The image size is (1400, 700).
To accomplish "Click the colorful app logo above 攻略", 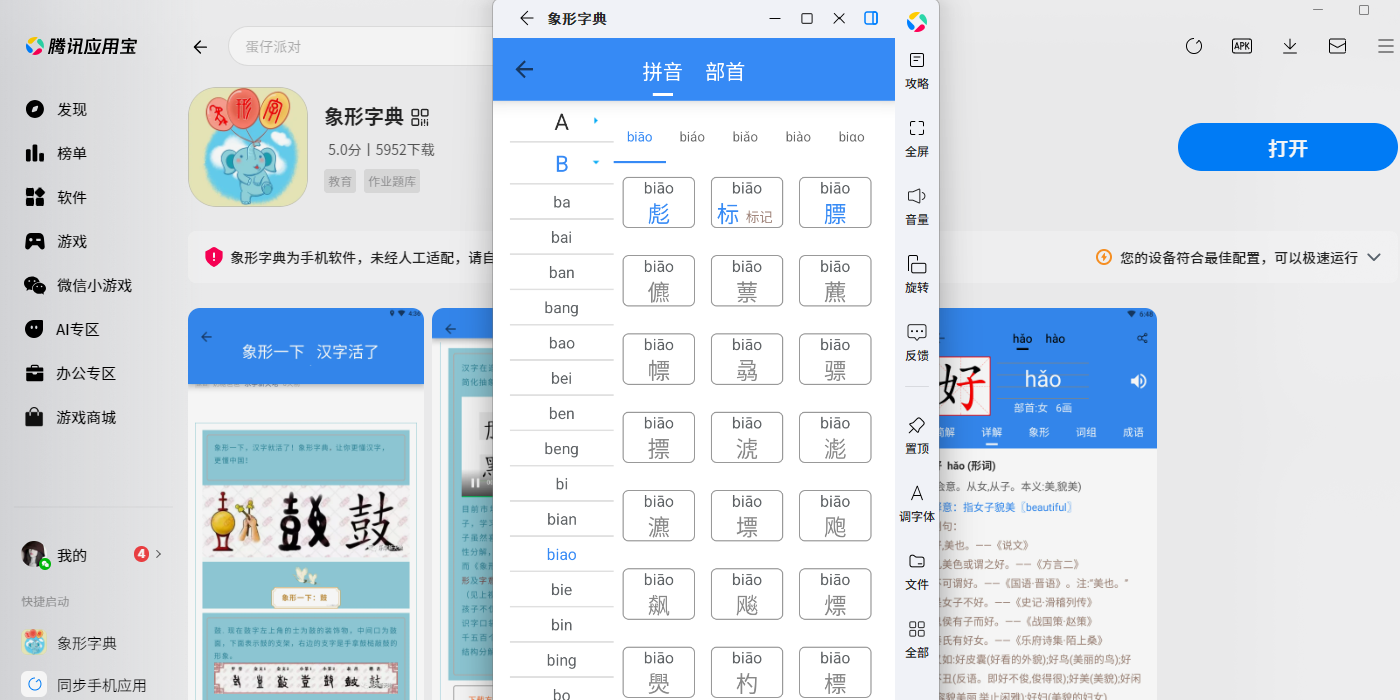I will (917, 20).
